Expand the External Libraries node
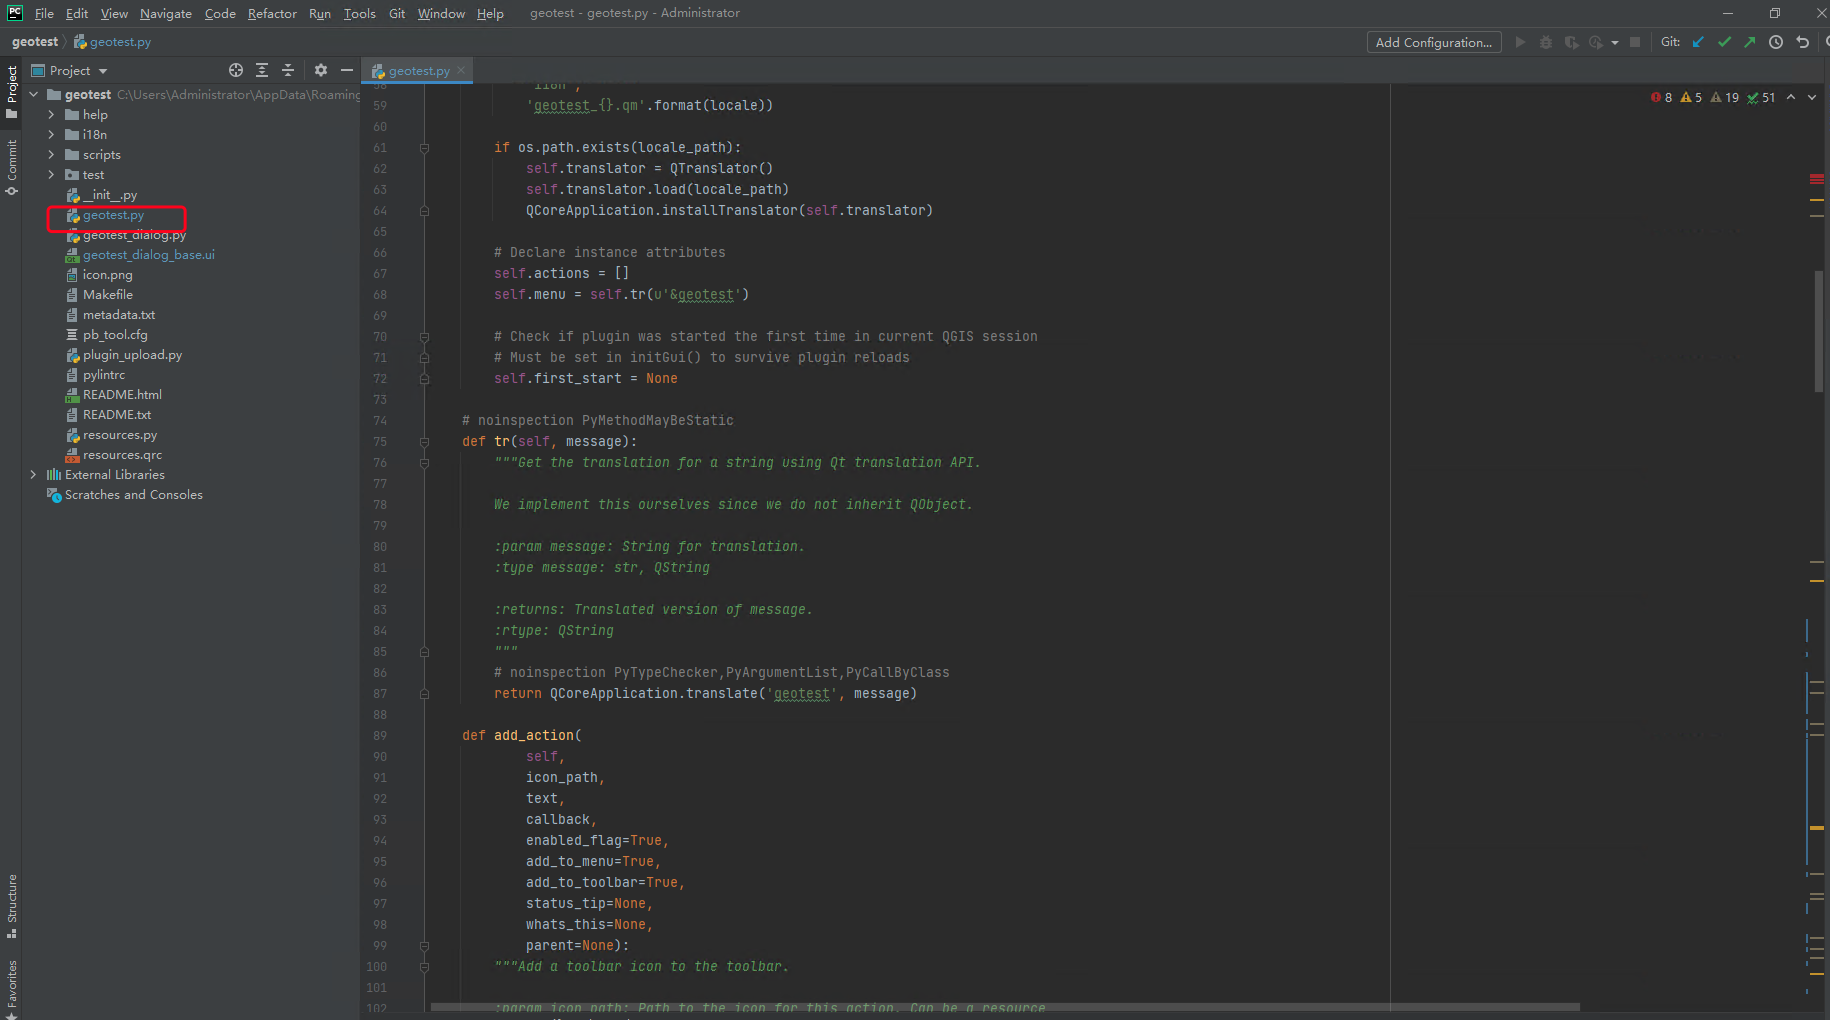The width and height of the screenshot is (1830, 1020). click(33, 475)
